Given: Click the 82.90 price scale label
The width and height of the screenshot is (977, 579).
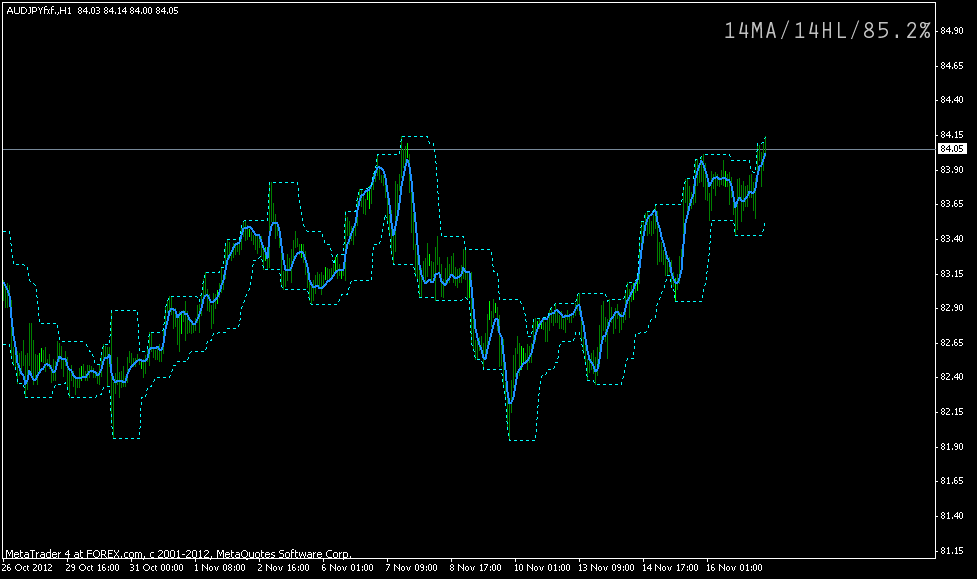Looking at the screenshot, I should (951, 308).
